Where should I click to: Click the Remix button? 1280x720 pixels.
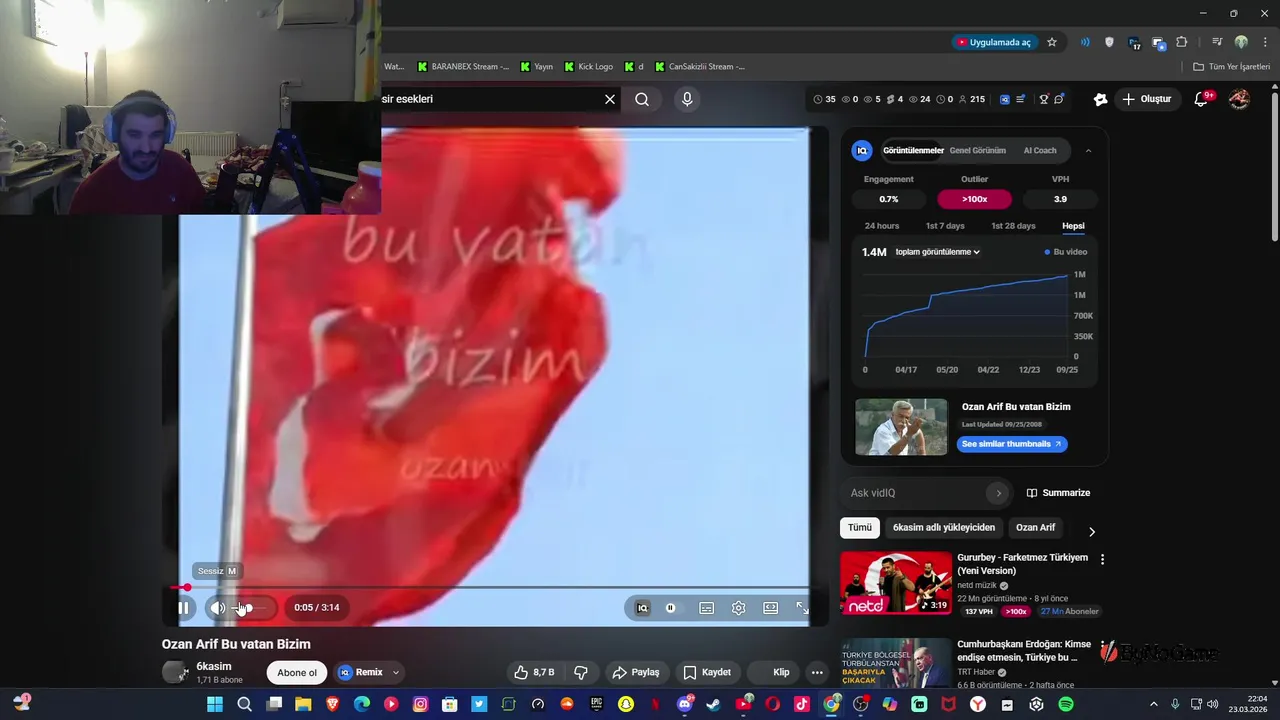coord(361,672)
